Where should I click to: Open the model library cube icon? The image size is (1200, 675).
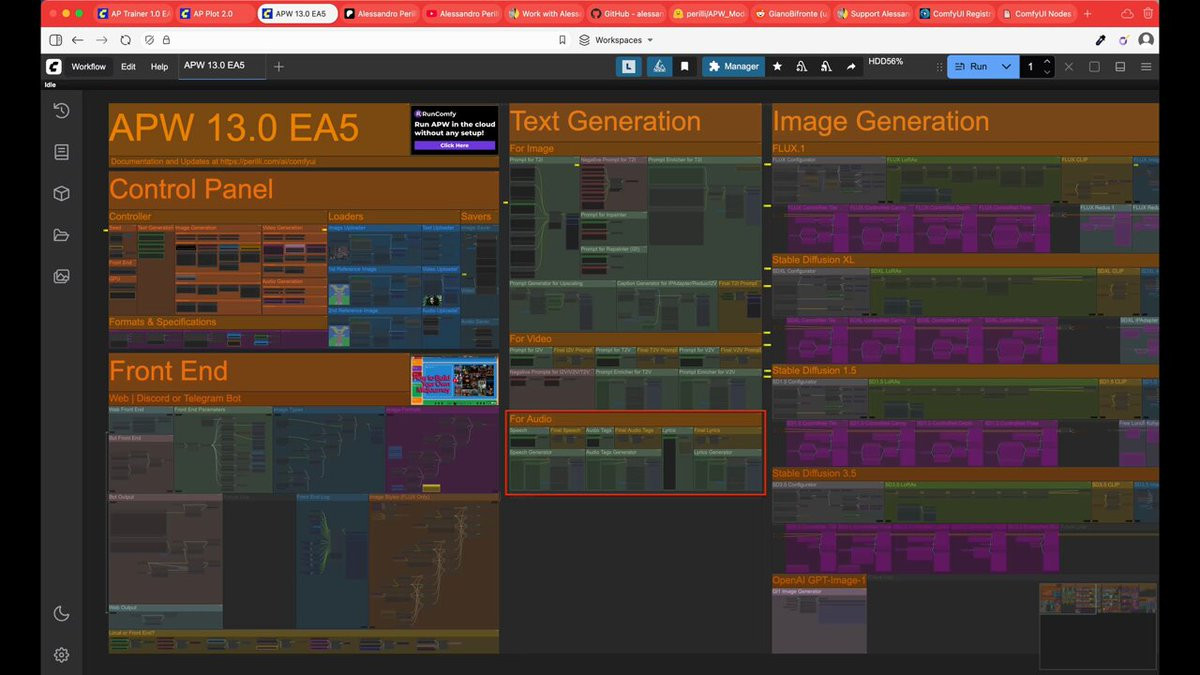coord(61,193)
